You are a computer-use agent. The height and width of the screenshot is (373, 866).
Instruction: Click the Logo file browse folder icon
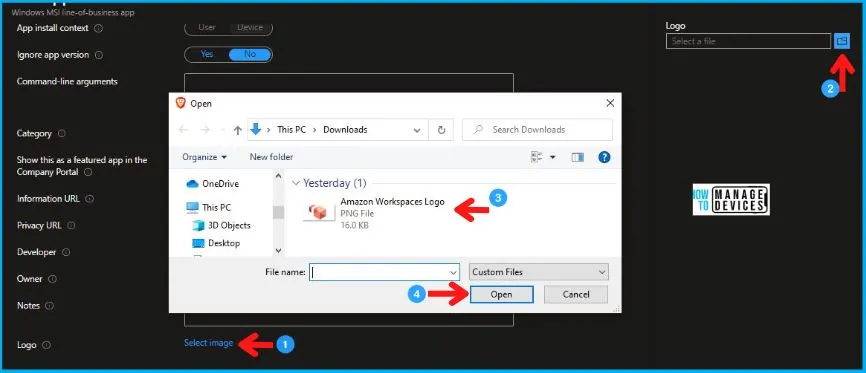click(x=841, y=41)
